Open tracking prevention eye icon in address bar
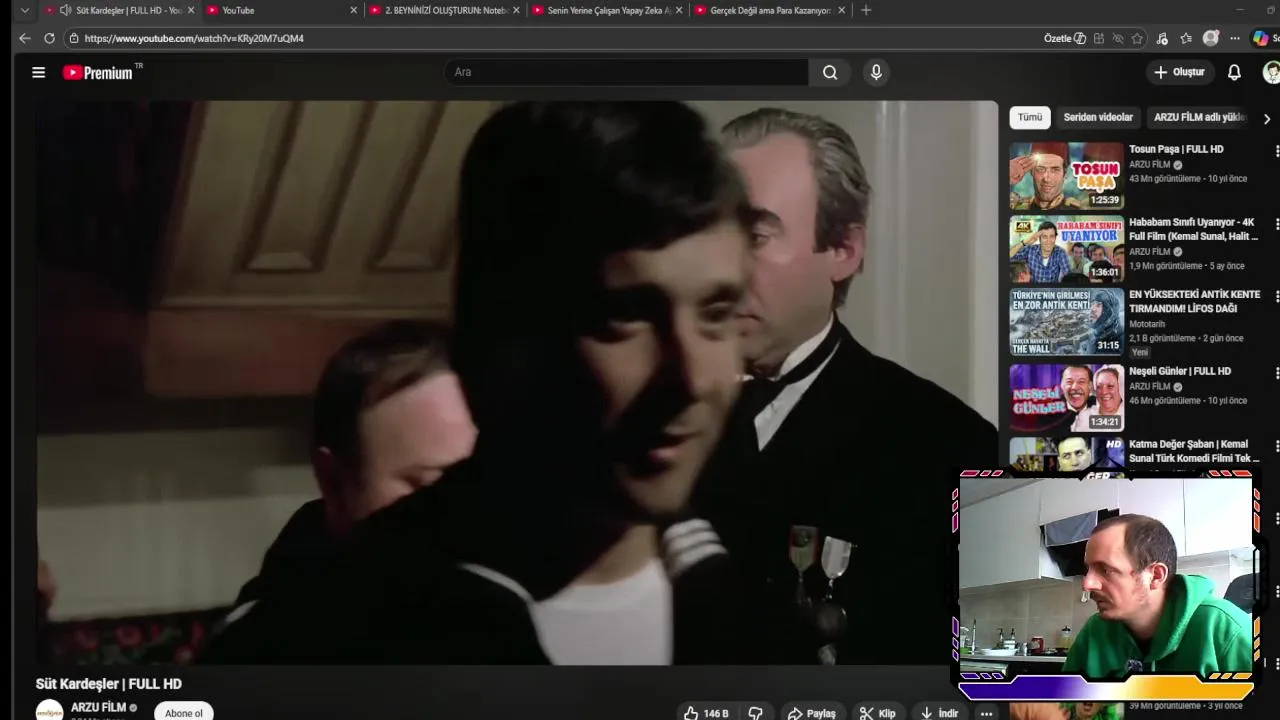Image resolution: width=1280 pixels, height=720 pixels. [1118, 38]
